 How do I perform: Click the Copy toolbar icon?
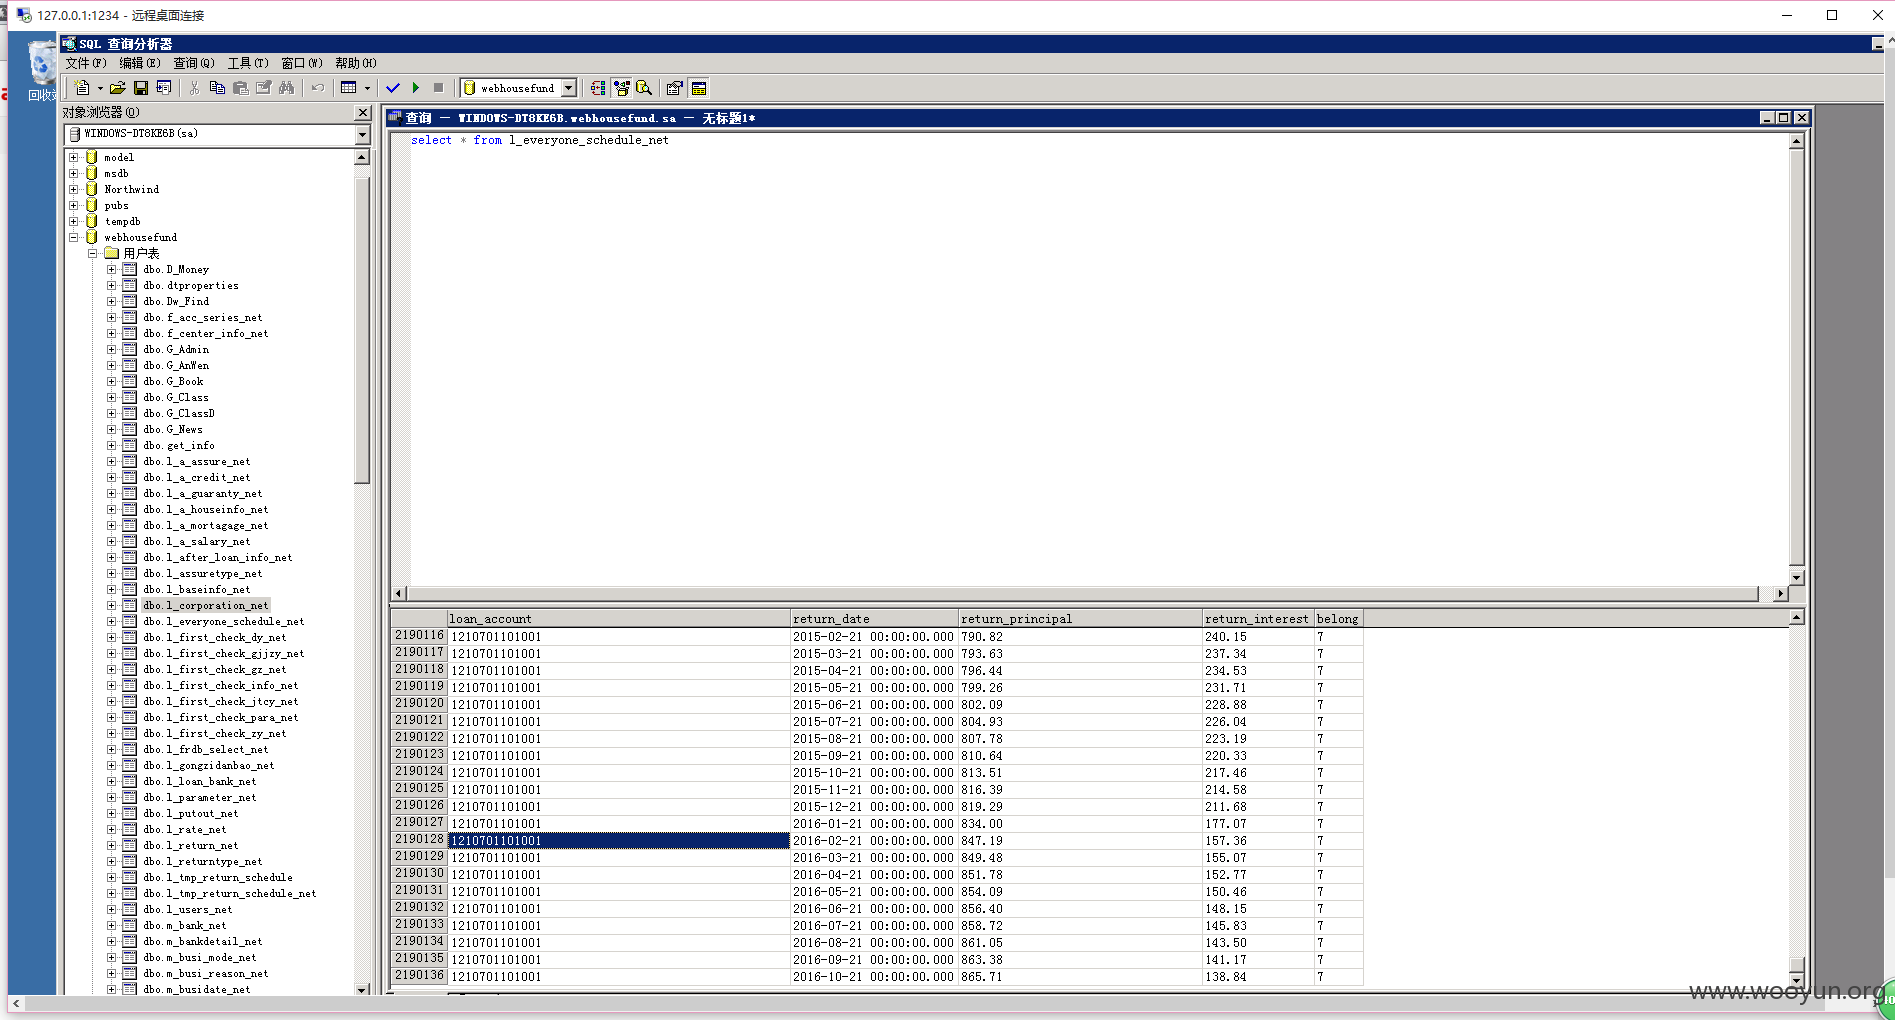point(217,88)
